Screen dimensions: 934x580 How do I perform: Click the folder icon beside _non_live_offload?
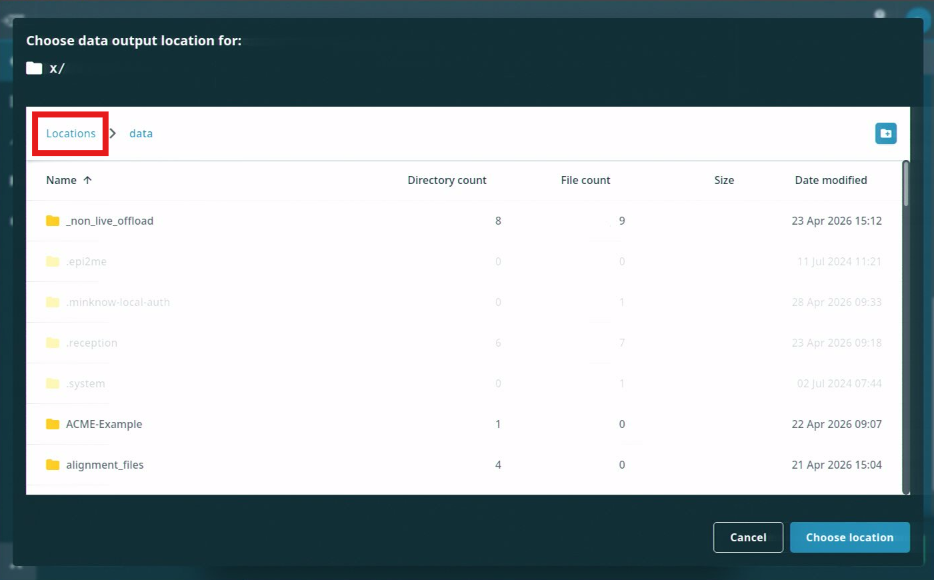[x=52, y=220]
